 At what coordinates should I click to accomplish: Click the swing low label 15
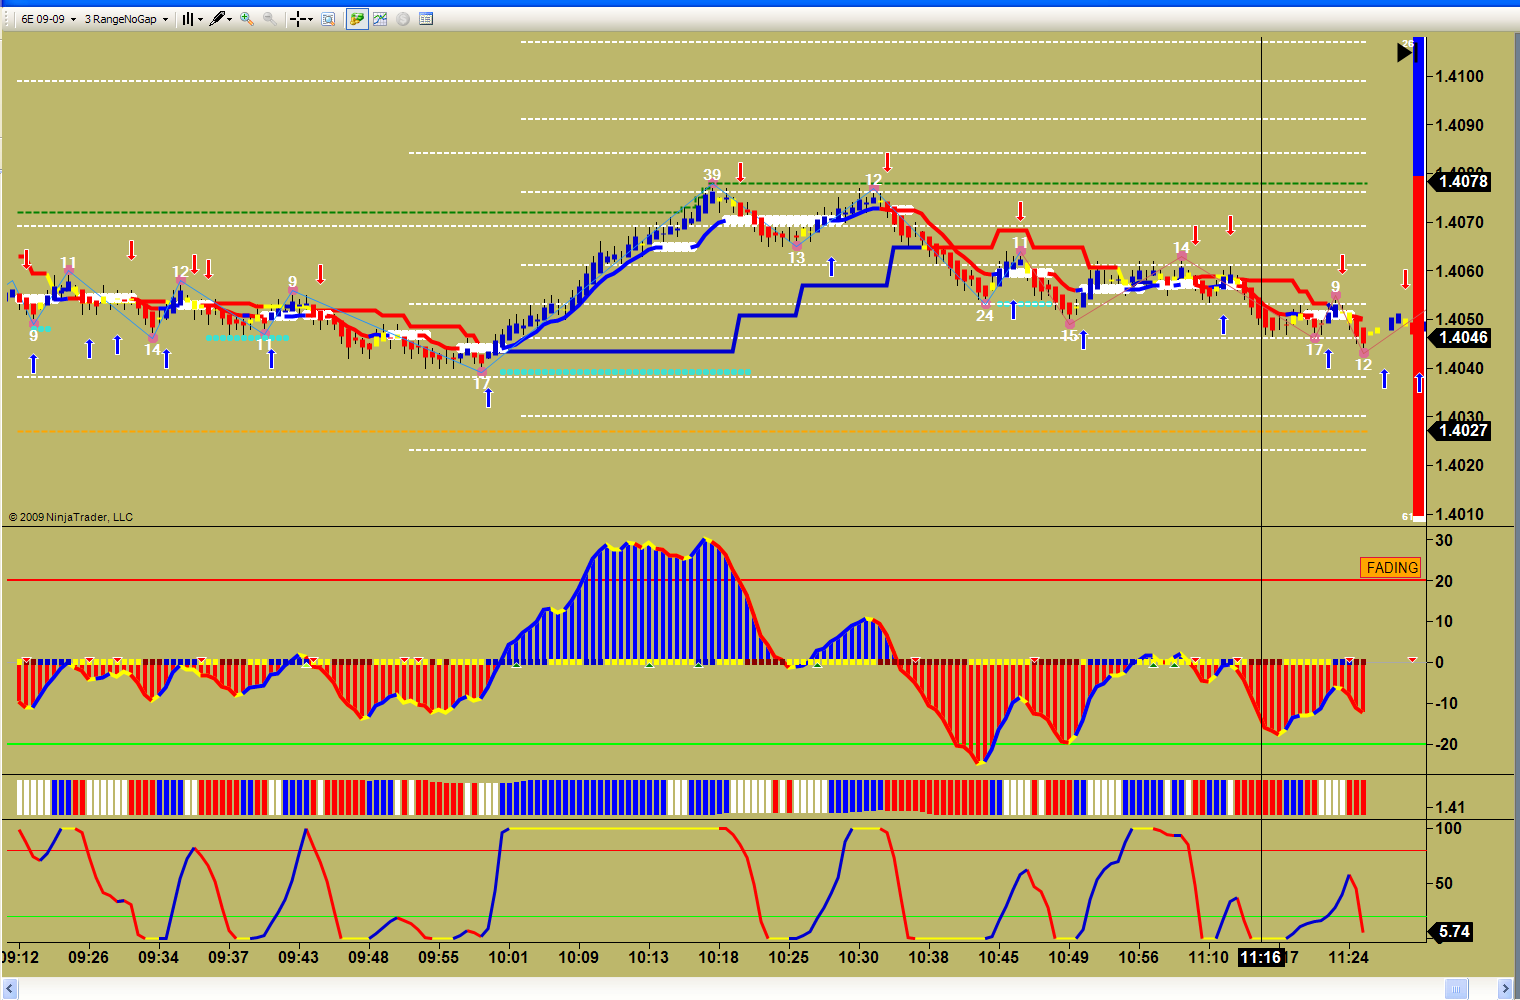coord(1070,336)
